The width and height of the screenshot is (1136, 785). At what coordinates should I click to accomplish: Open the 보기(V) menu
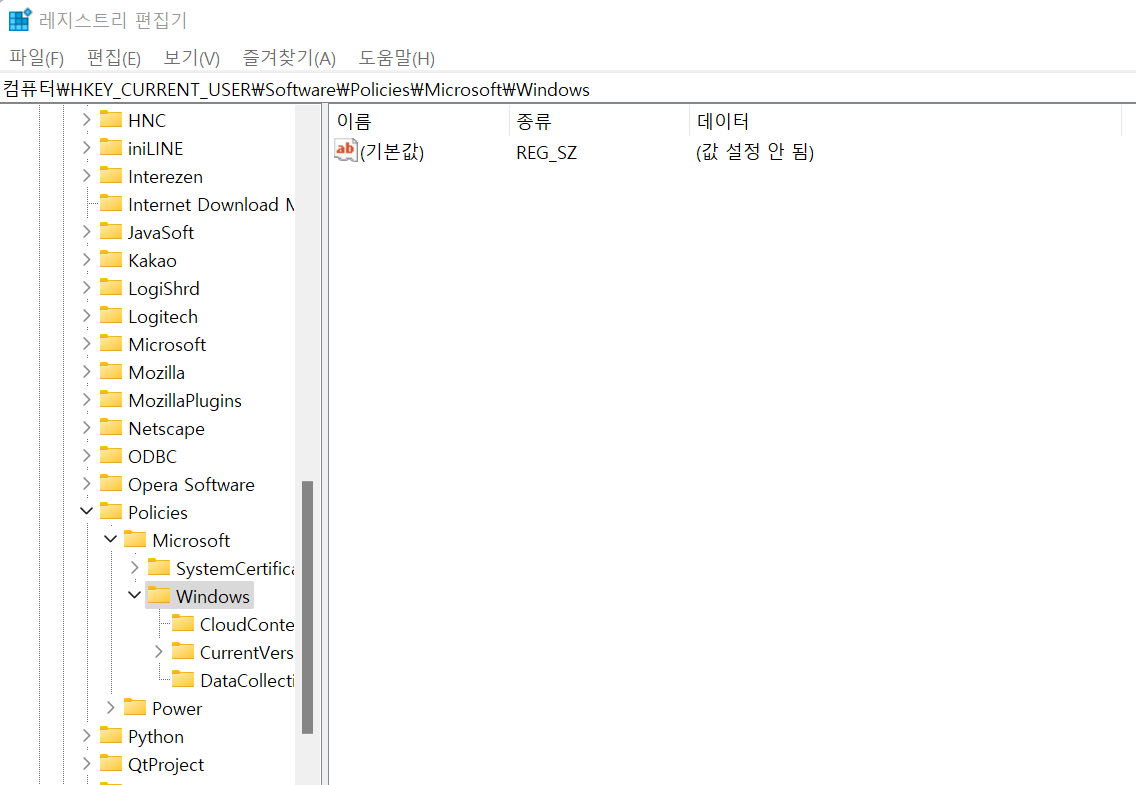(191, 58)
